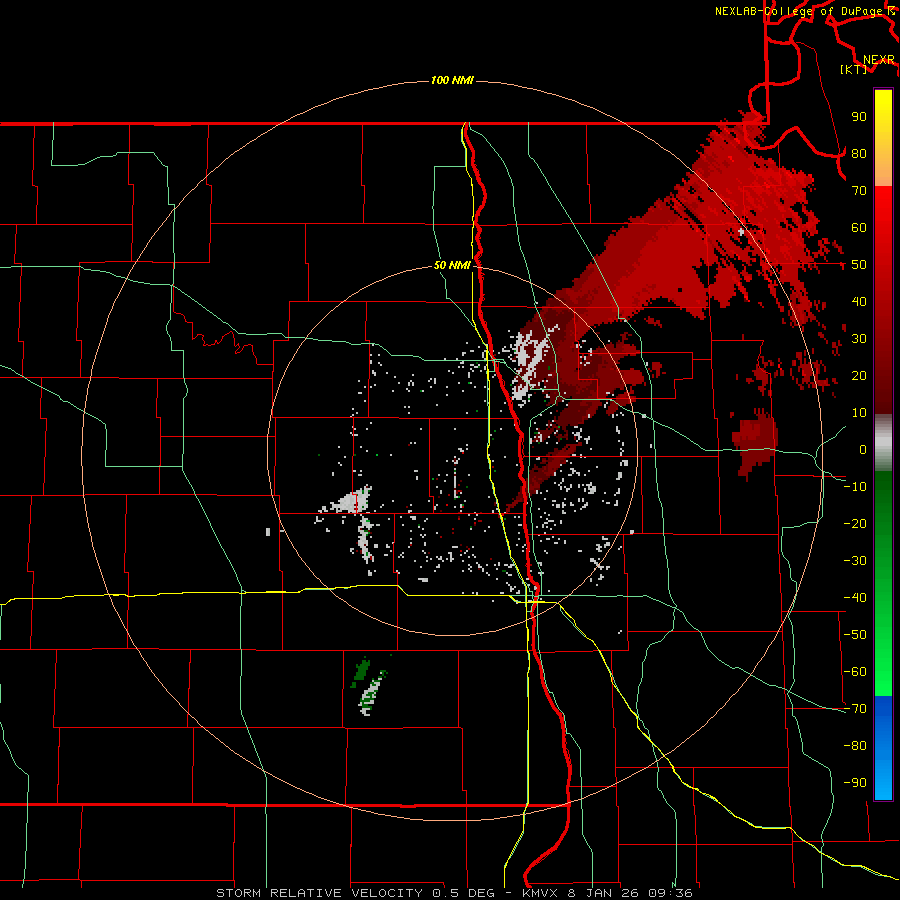Screen dimensions: 900x900
Task: Click the positive 60 knot scale label
Action: coord(859,227)
